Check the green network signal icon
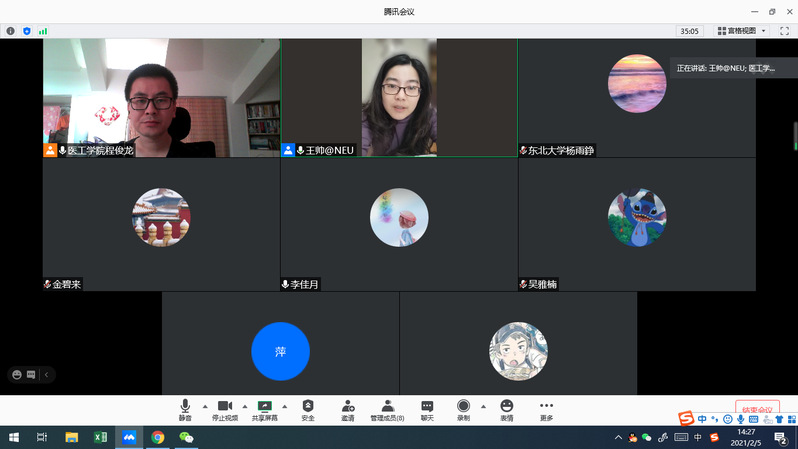798x449 pixels. [x=43, y=31]
